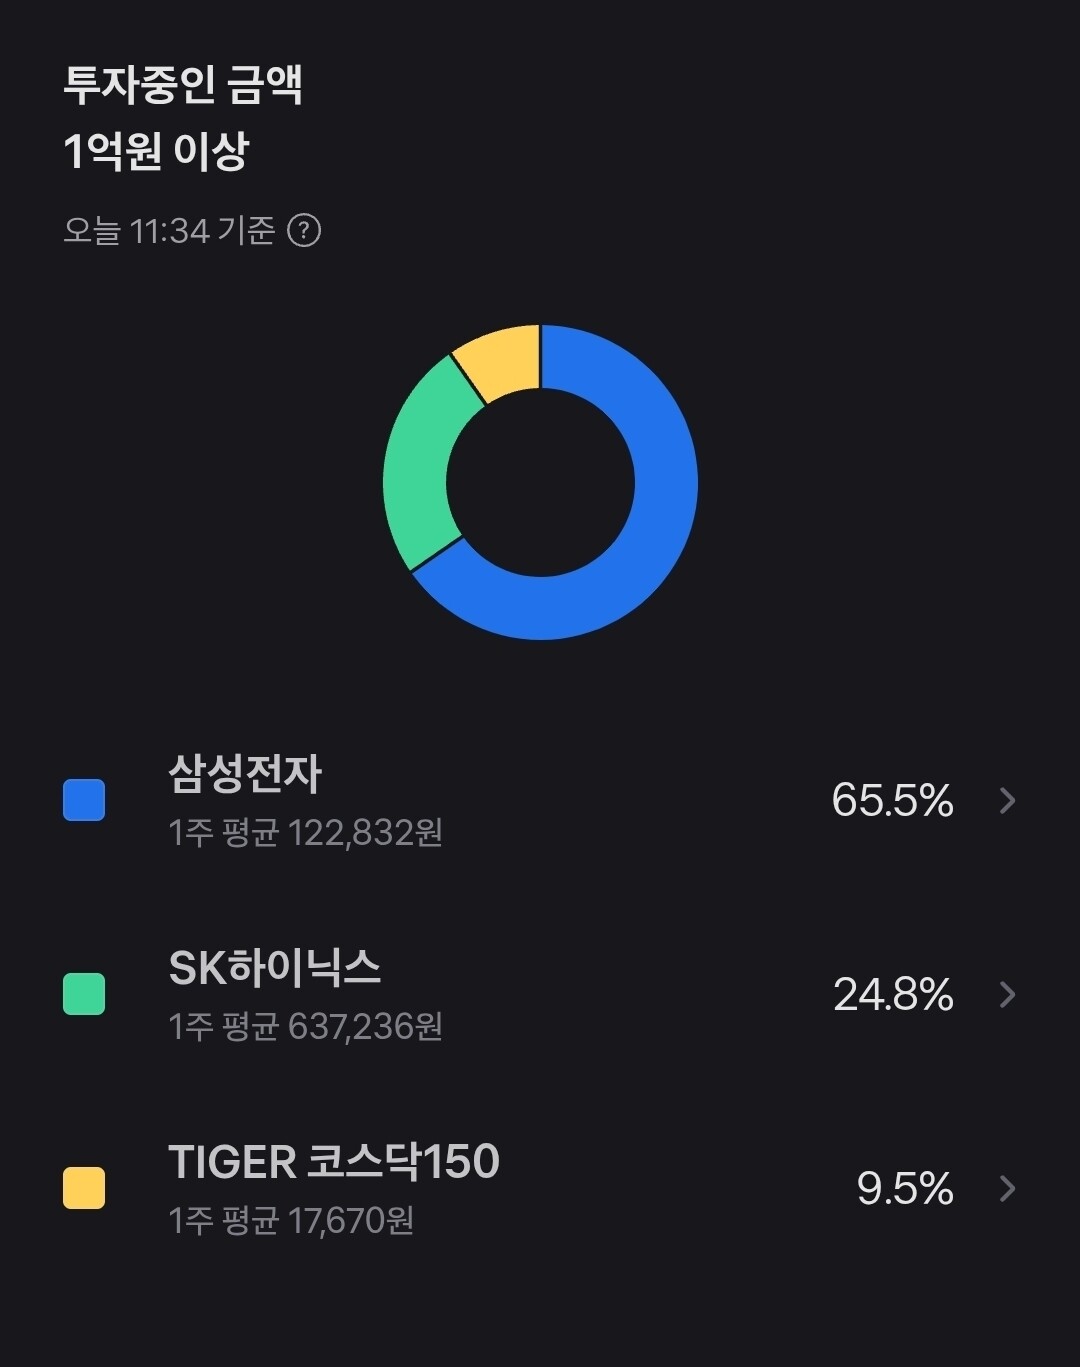Screen dimensions: 1080x1367
Task: Click the 오늘 11:34 기준 timestamp text
Action: click(169, 231)
